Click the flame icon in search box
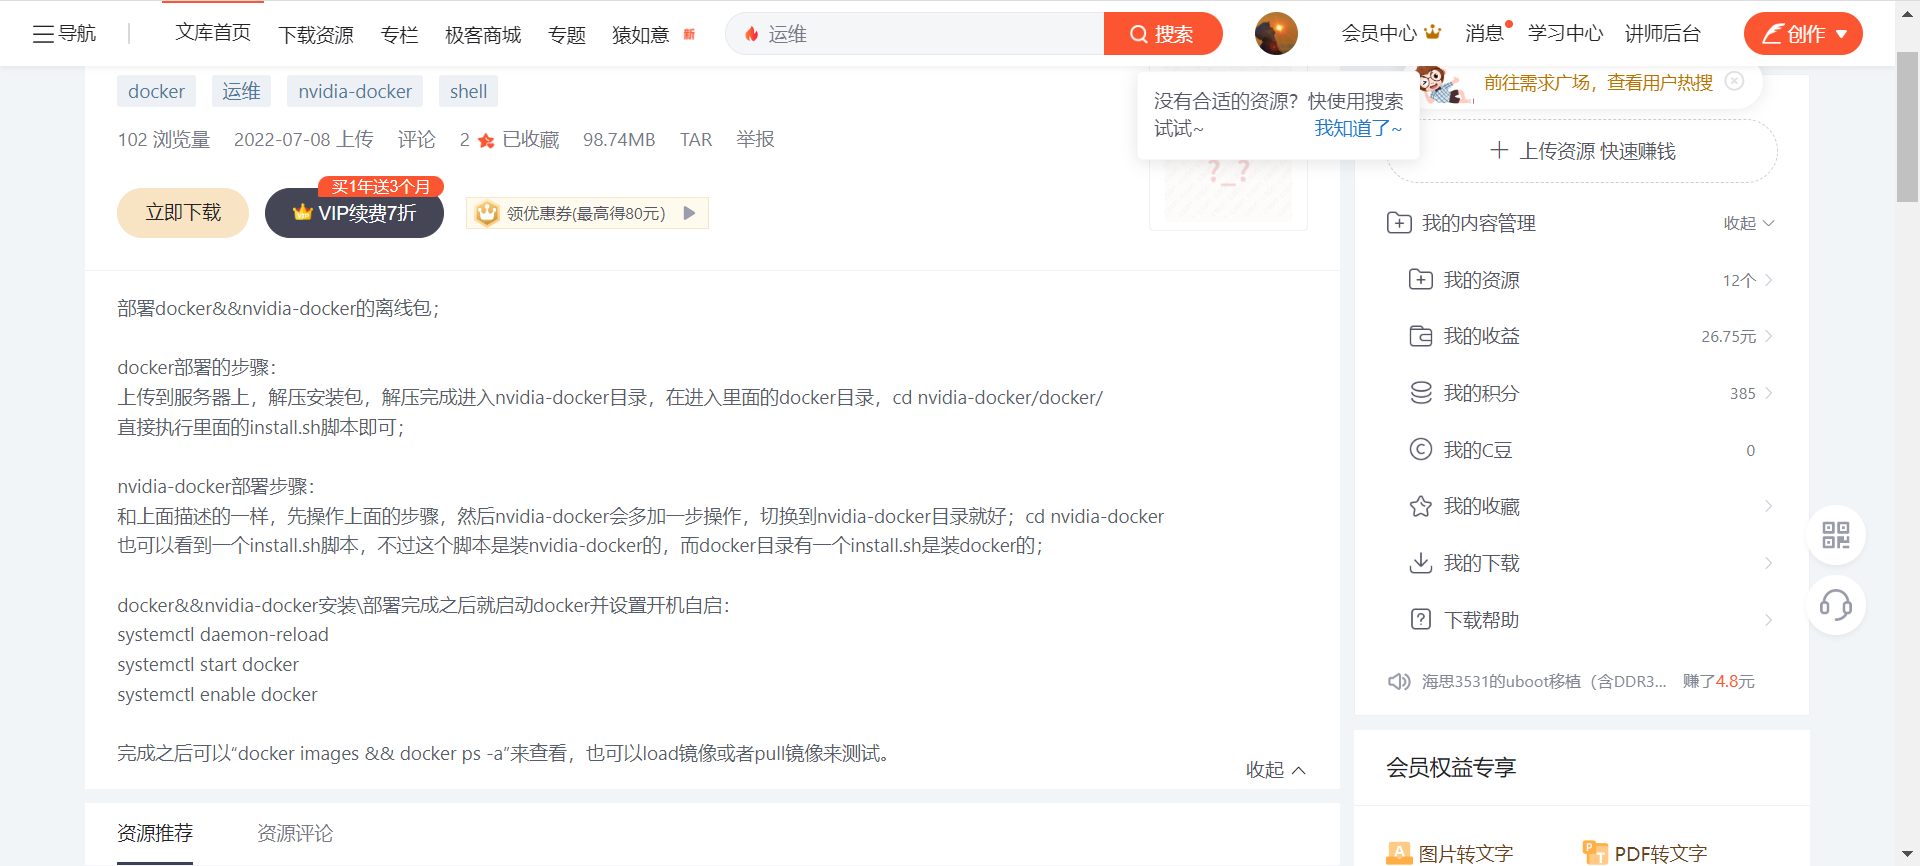Screen dimensions: 1920x866 tap(752, 34)
